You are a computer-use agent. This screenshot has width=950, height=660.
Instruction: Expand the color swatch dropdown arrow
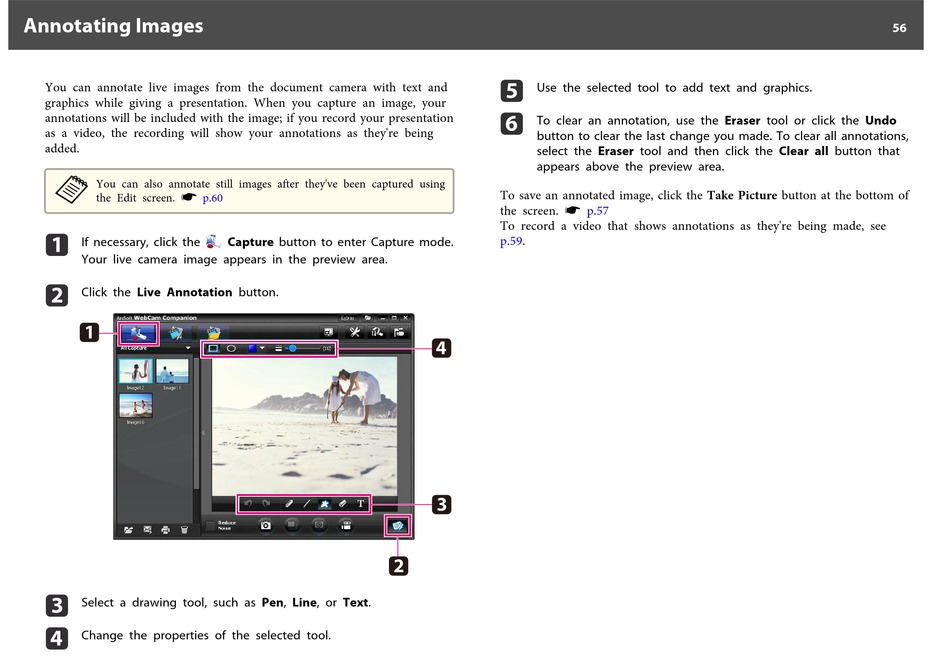point(262,348)
